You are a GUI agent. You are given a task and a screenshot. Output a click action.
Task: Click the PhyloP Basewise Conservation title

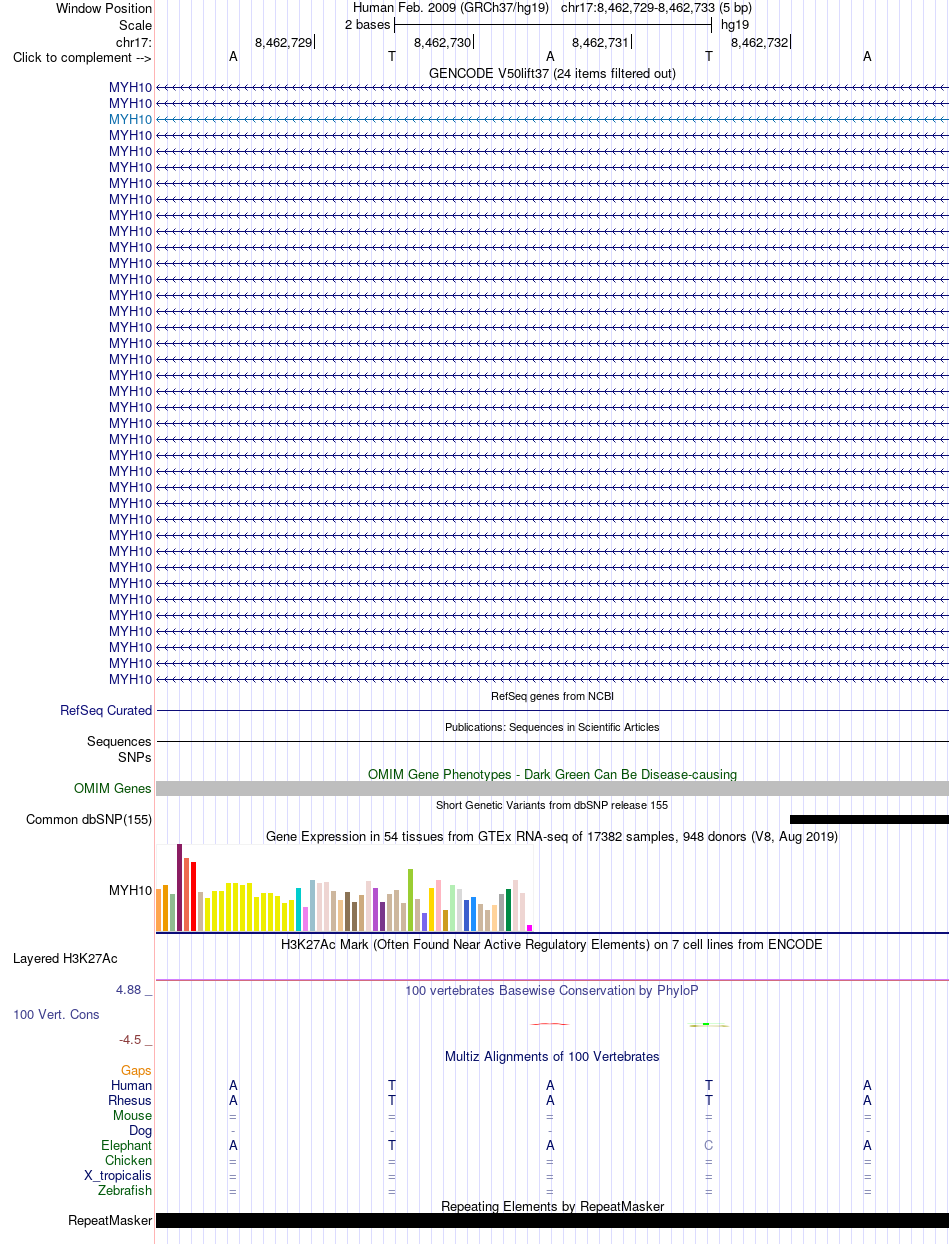(x=552, y=990)
